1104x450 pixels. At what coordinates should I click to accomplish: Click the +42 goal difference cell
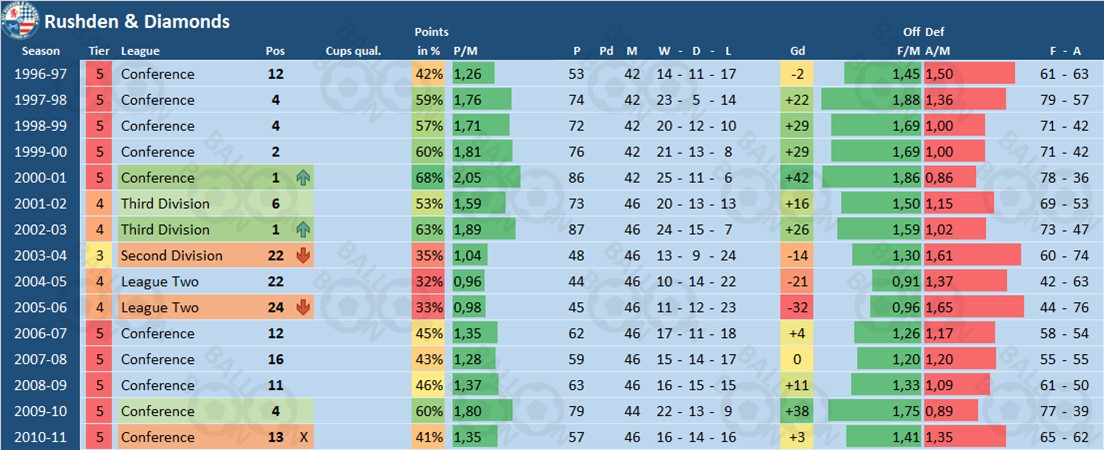pos(797,178)
